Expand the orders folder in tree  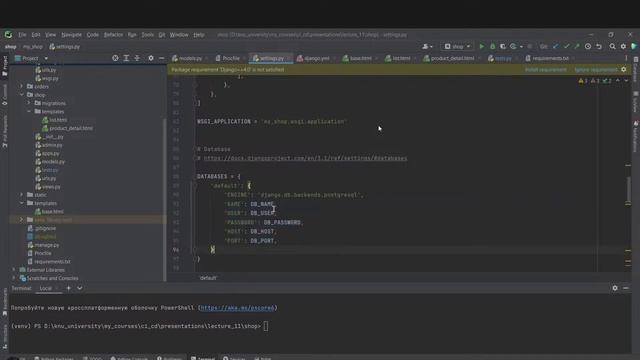22,87
